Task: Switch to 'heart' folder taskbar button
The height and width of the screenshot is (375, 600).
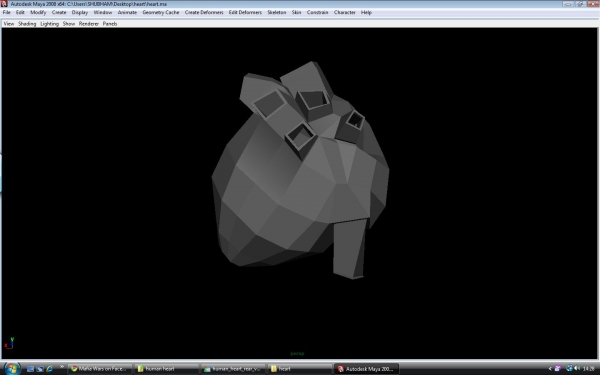Action: [300, 369]
